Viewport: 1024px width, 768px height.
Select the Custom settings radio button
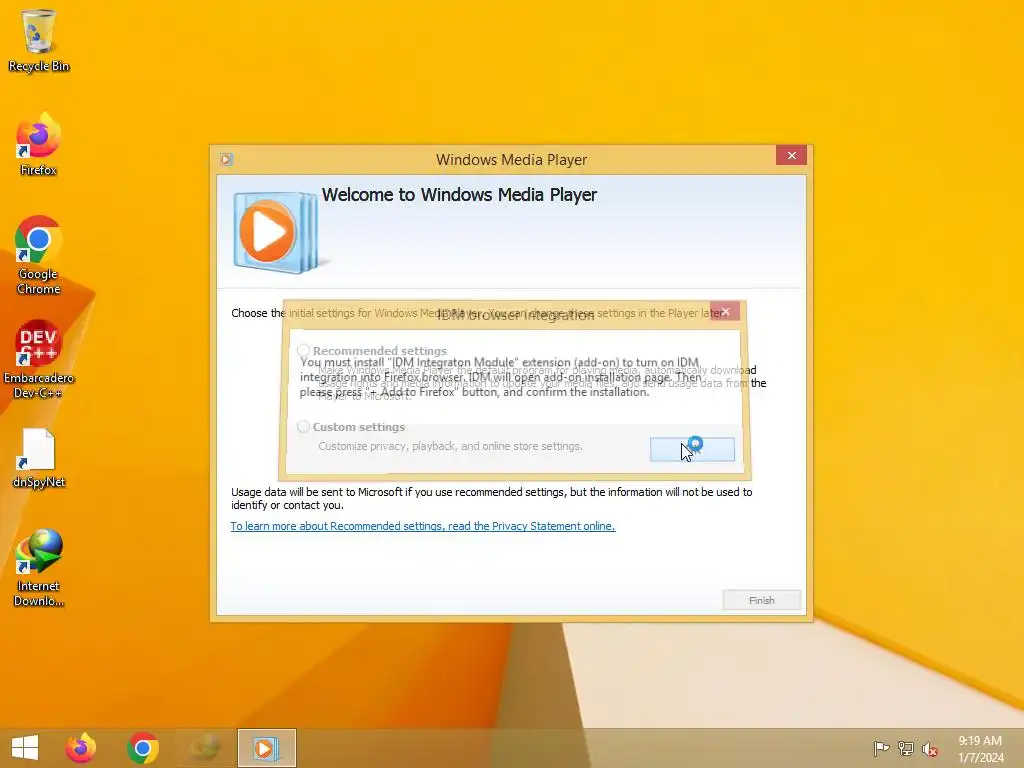(x=303, y=426)
